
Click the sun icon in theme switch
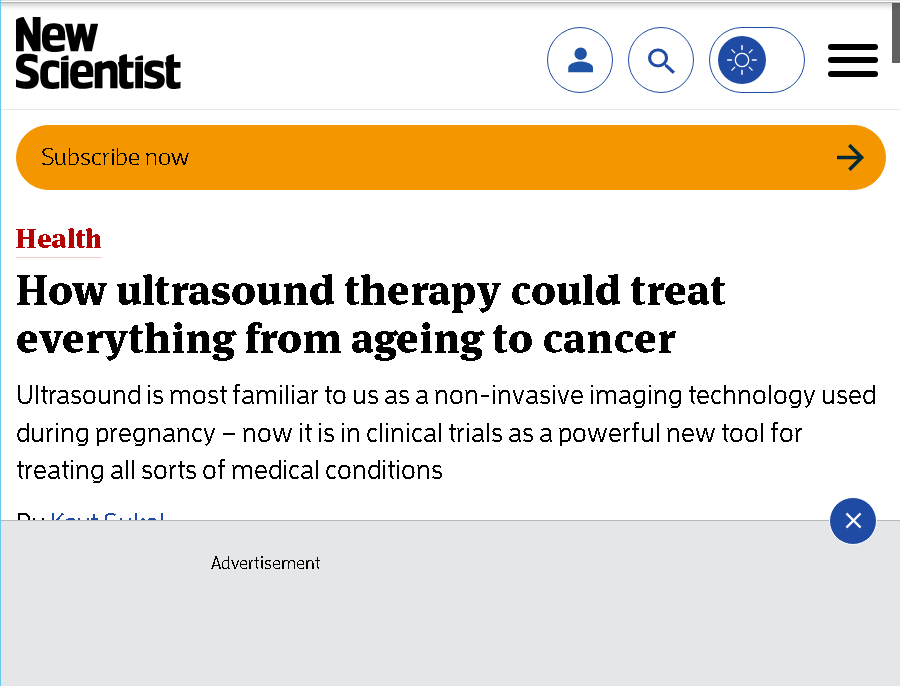[742, 60]
